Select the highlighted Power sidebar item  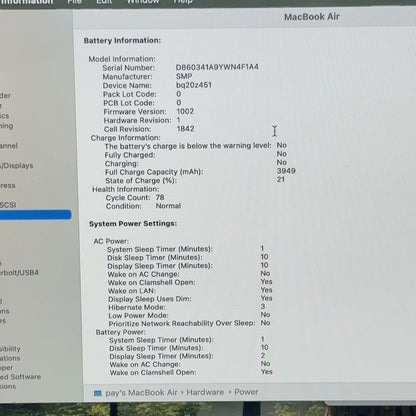pos(36,214)
